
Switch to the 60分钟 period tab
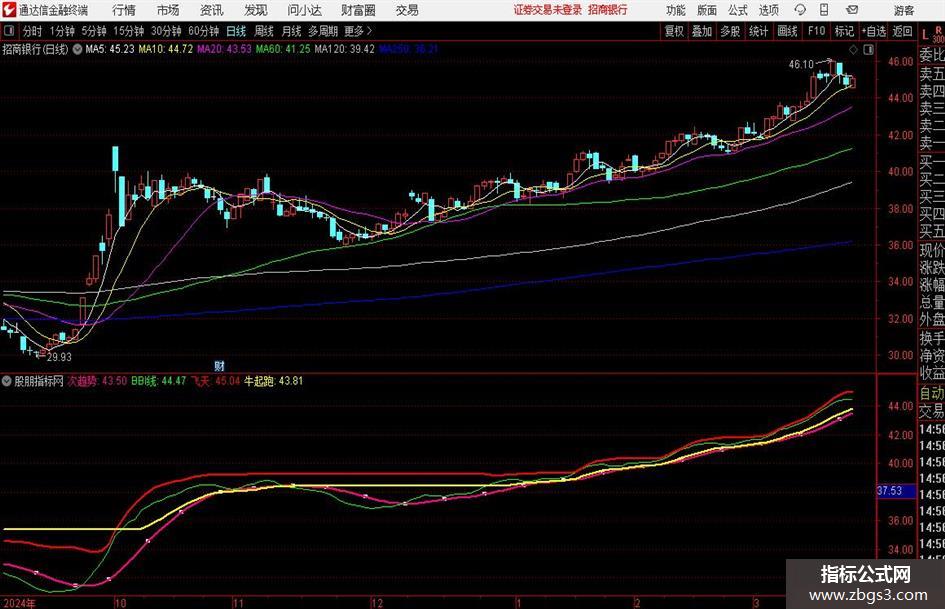203,31
